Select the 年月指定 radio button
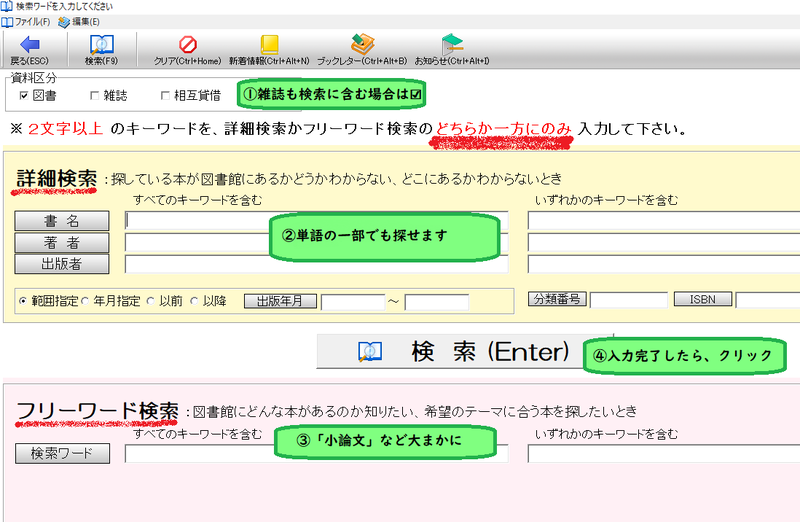Screen dimensions: 800x522 (x=85, y=300)
